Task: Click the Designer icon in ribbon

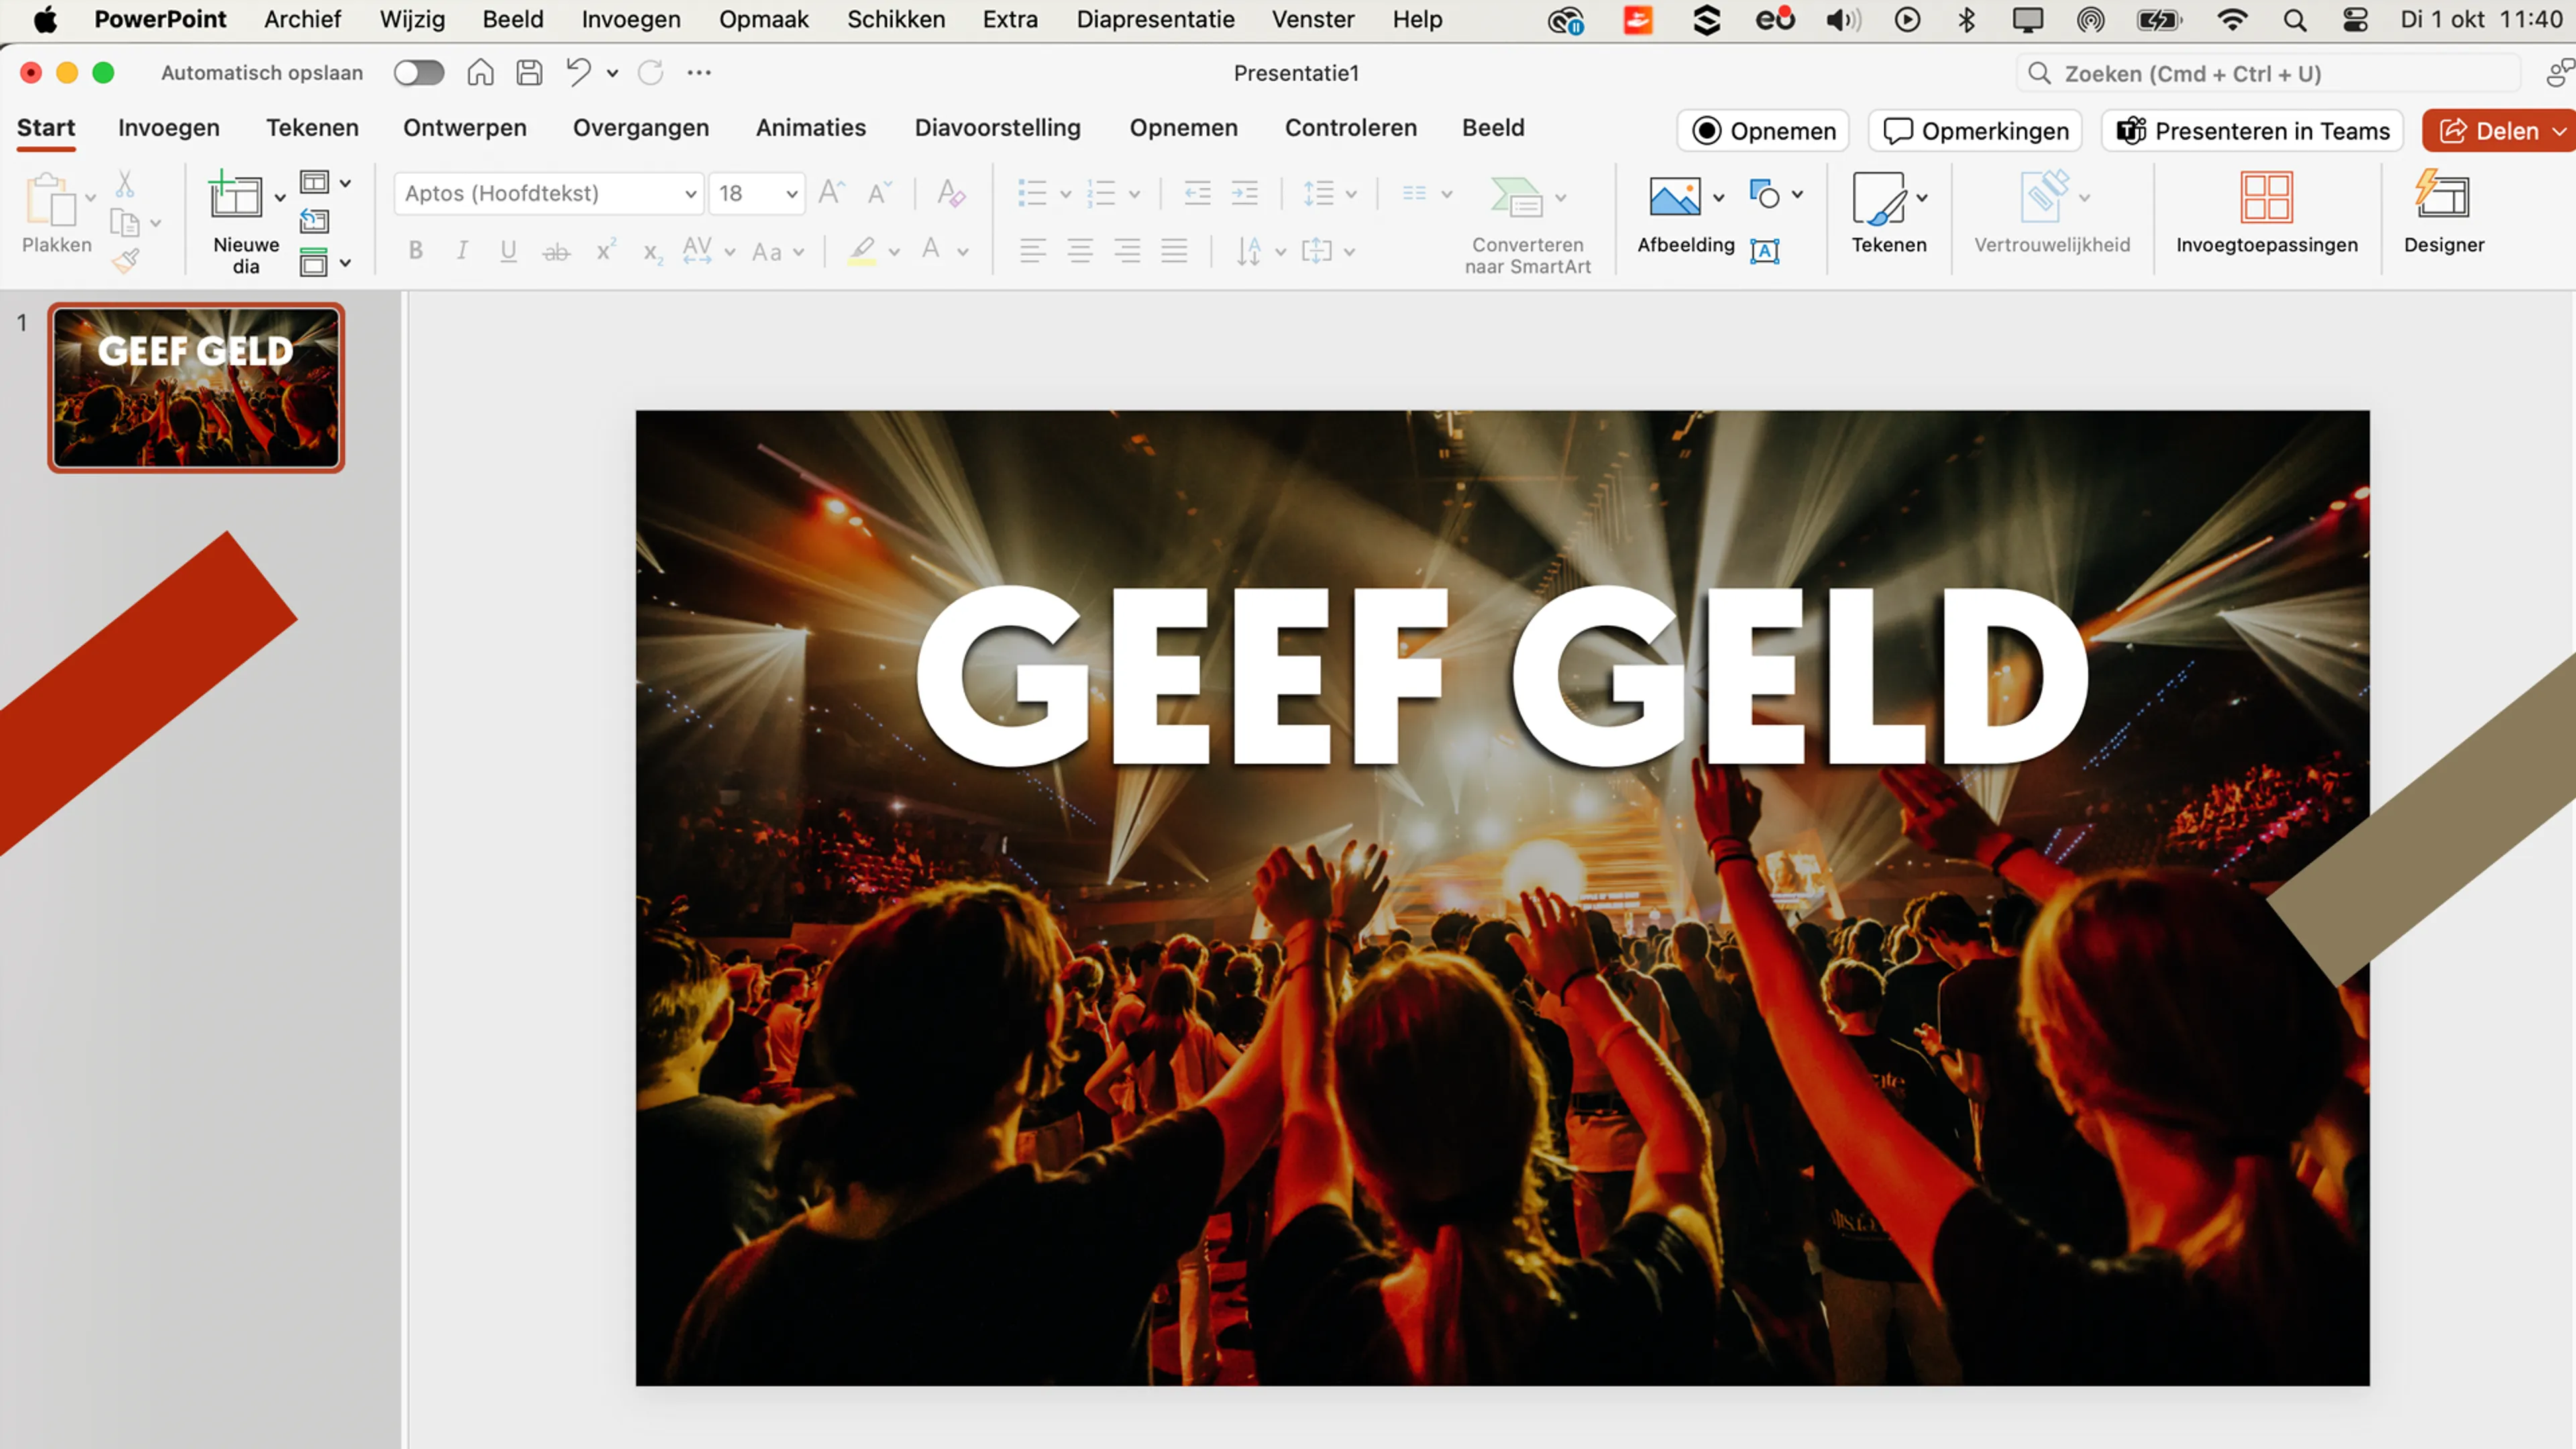Action: coord(2442,196)
